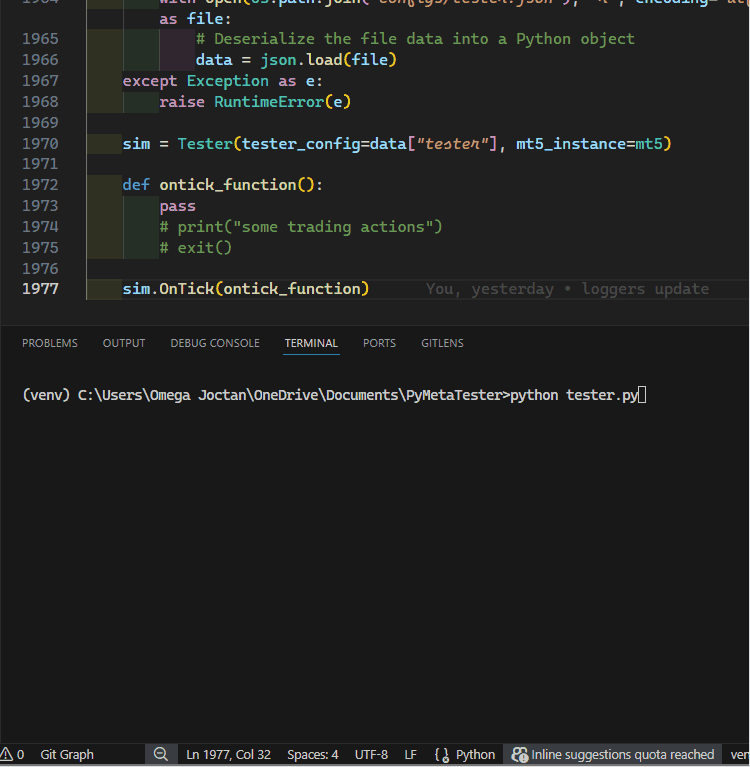Viewport: 750px width, 767px height.
Task: Click the curly braces language icon
Action: coord(442,755)
